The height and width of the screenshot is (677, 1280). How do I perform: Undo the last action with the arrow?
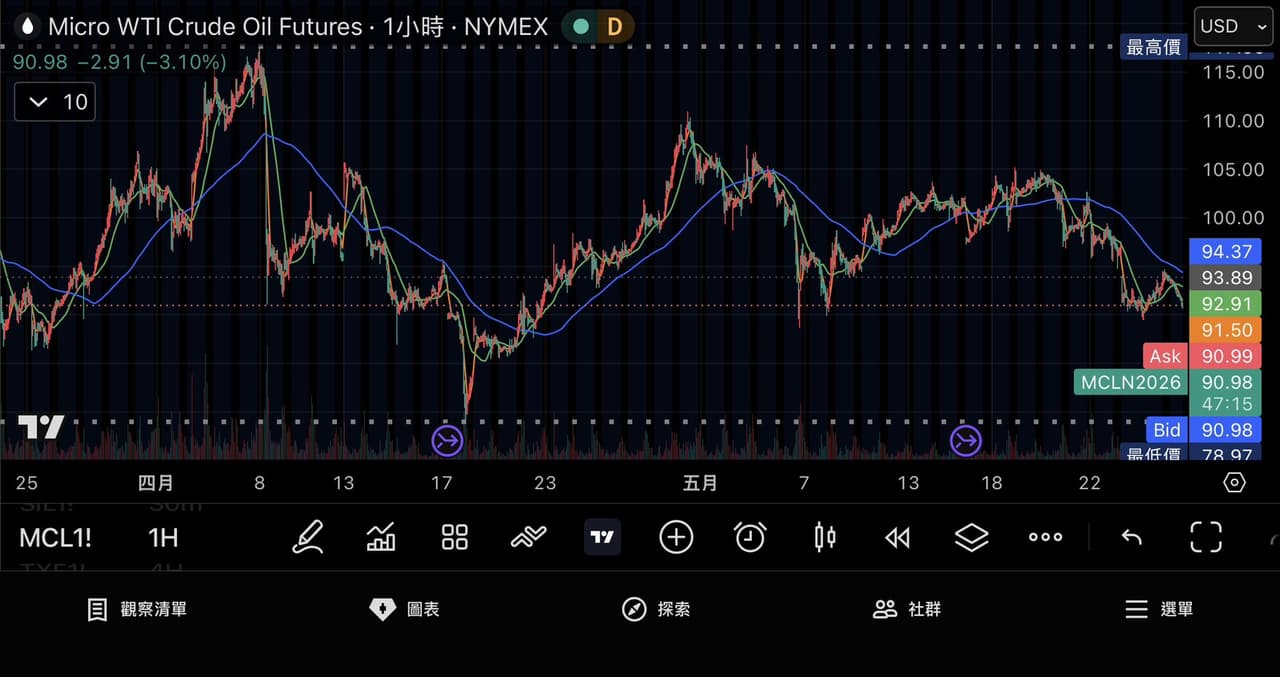(x=1132, y=538)
